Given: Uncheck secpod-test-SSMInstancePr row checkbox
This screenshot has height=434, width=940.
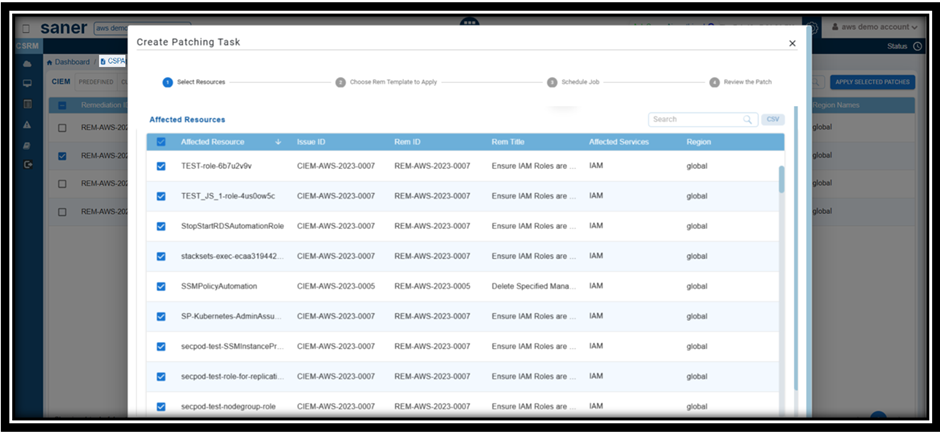Looking at the screenshot, I should coord(161,346).
